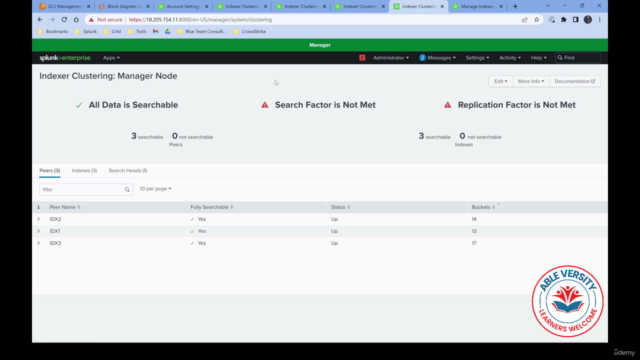
Task: Sort by Fully Searchable column
Action: (x=211, y=207)
